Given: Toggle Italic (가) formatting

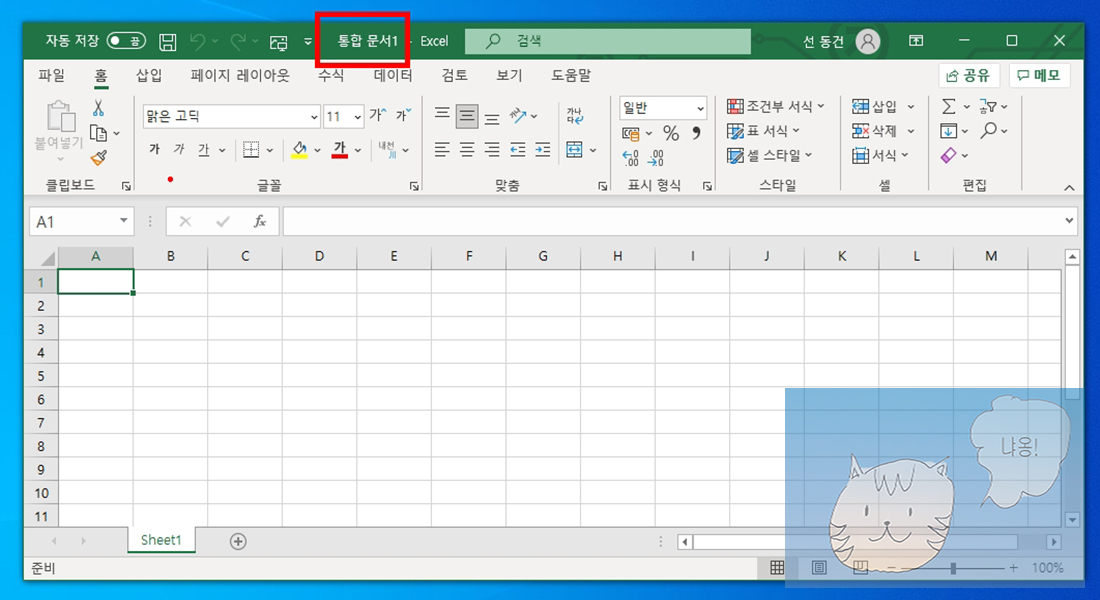Looking at the screenshot, I should click(179, 149).
